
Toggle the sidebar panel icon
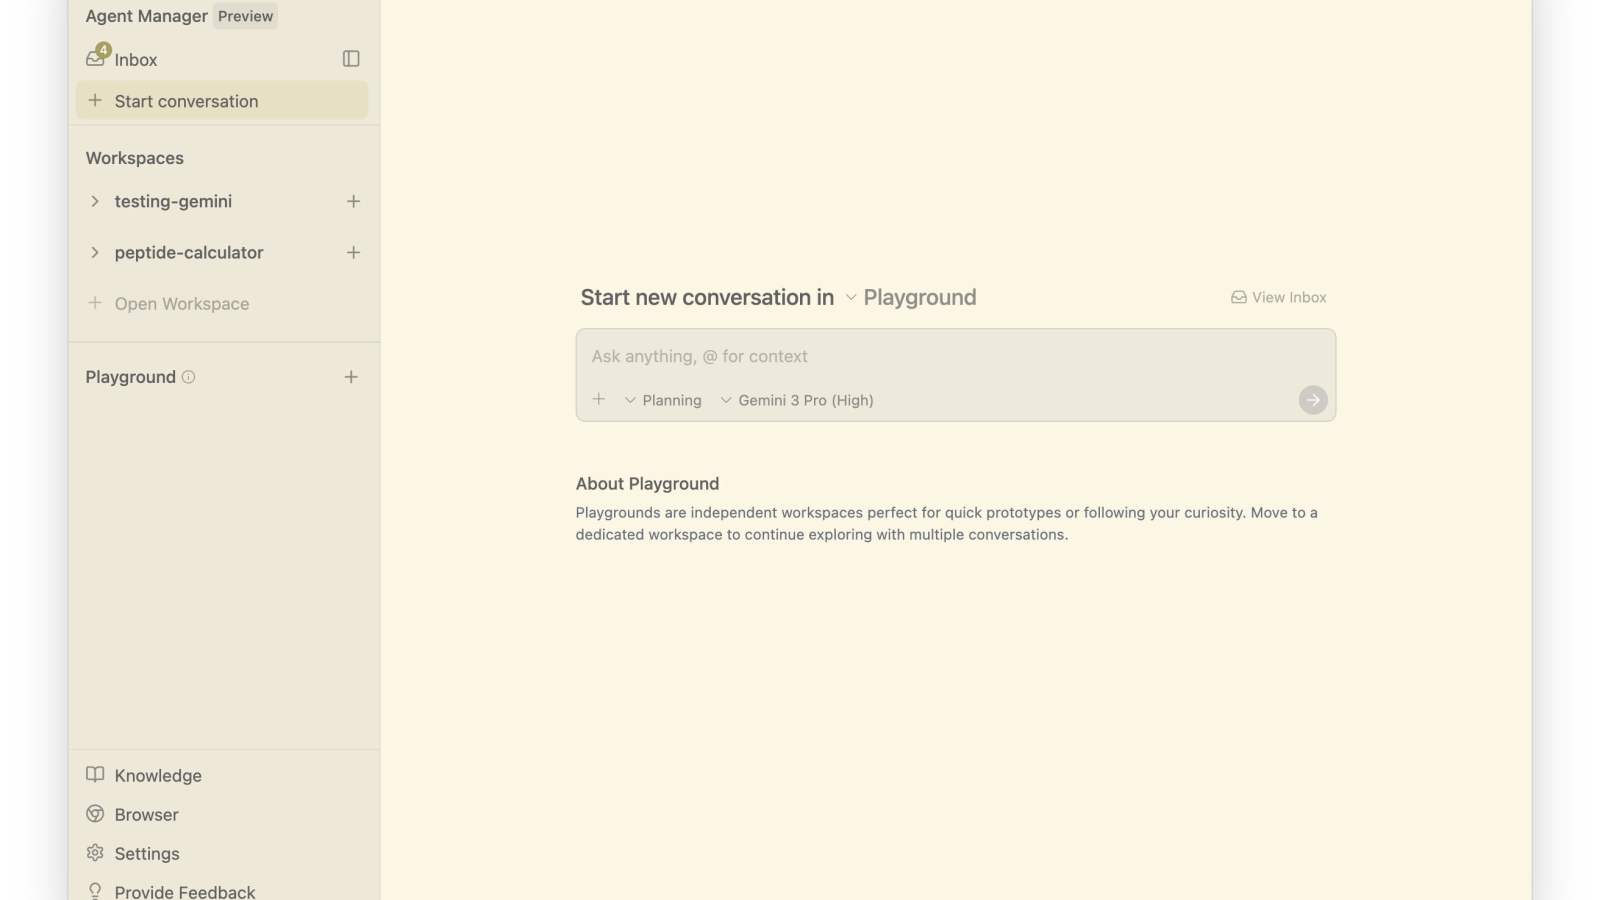click(x=351, y=59)
